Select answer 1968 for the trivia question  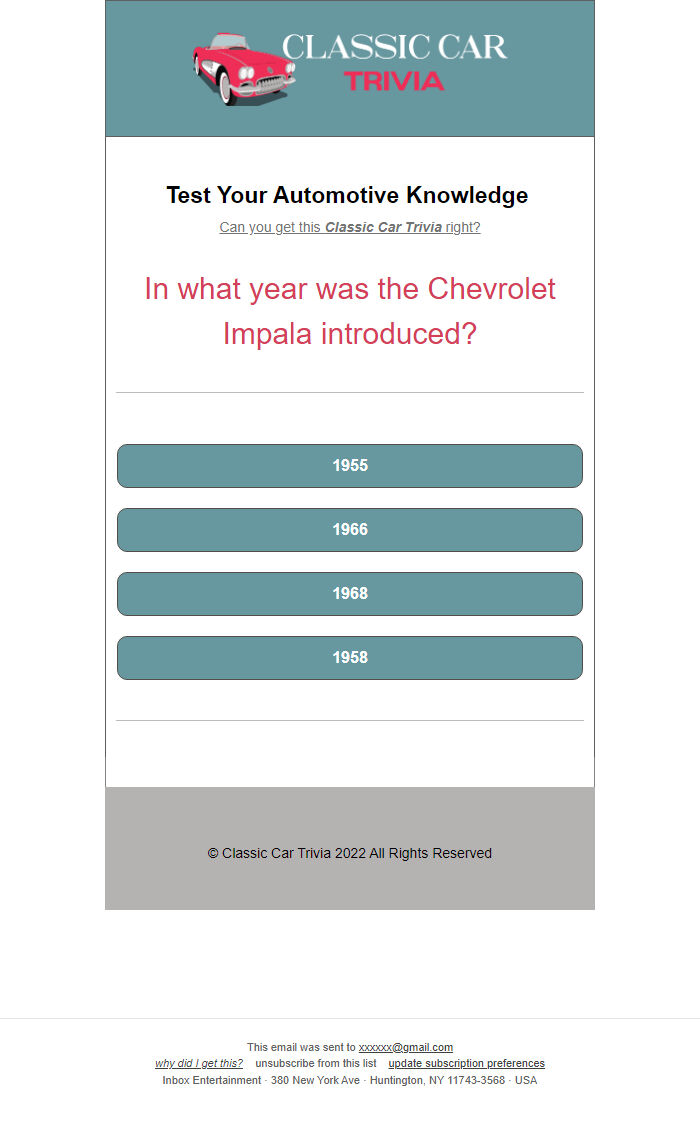[349, 593]
